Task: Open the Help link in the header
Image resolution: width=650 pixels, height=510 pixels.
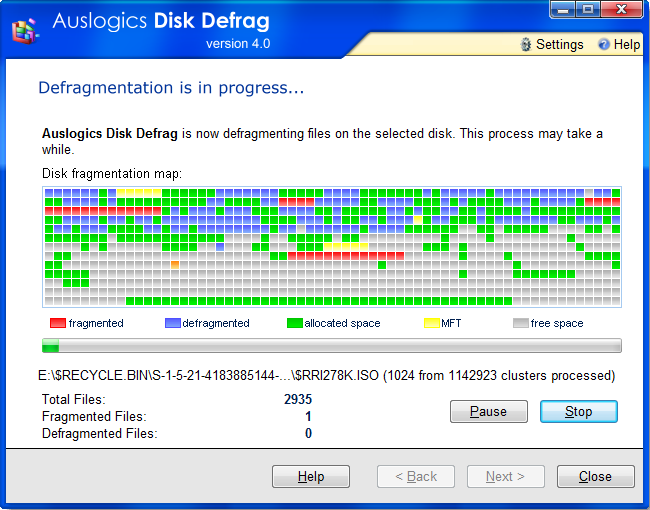Action: point(626,44)
